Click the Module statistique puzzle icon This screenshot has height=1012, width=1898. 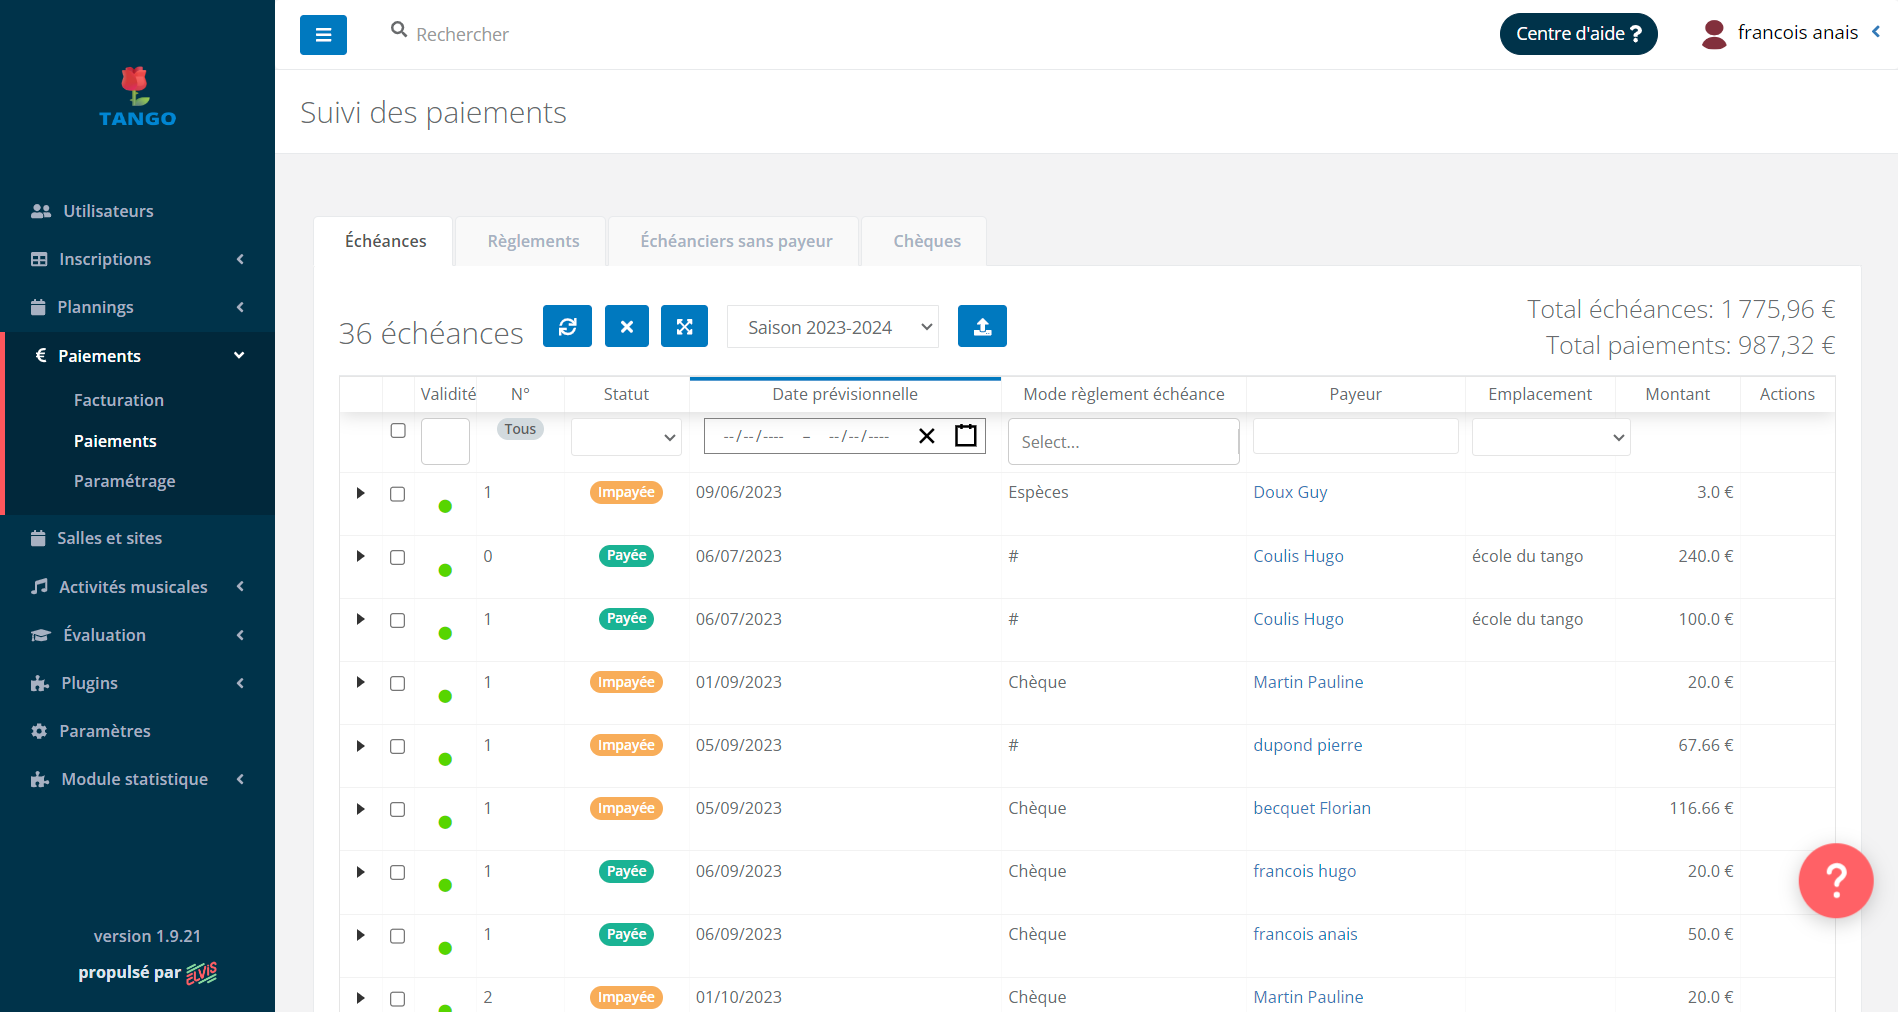pyautogui.click(x=40, y=779)
